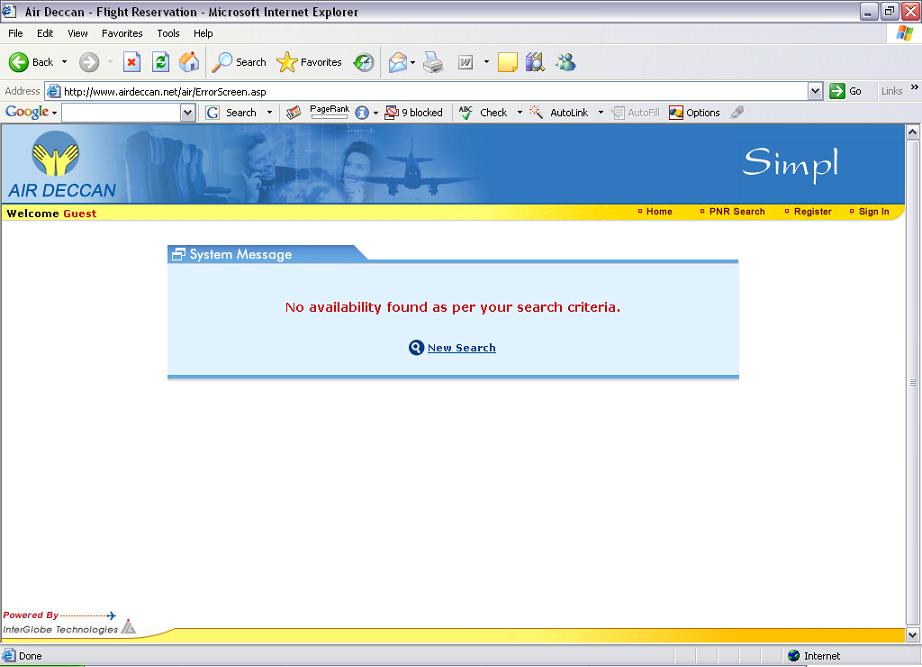Click the InterGlobe Technologies logo
Screen dimensions: 922x667
[69, 628]
